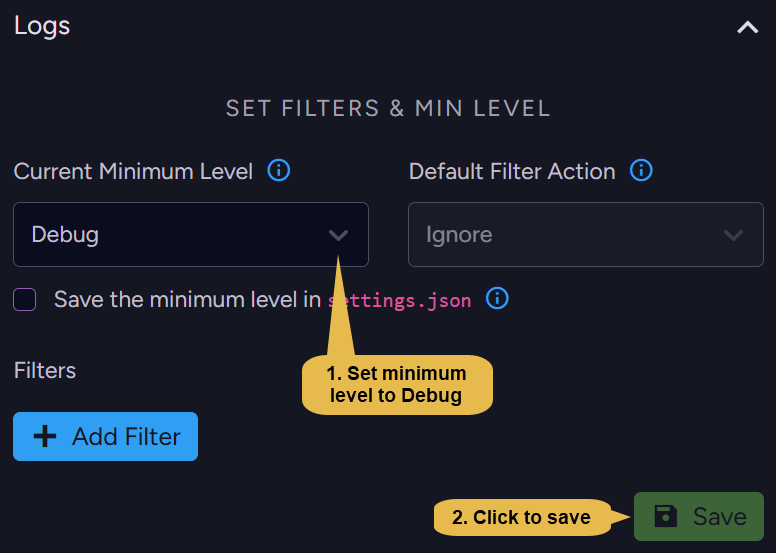Click the pink settings.json text
This screenshot has width=776, height=553.
coord(399,301)
